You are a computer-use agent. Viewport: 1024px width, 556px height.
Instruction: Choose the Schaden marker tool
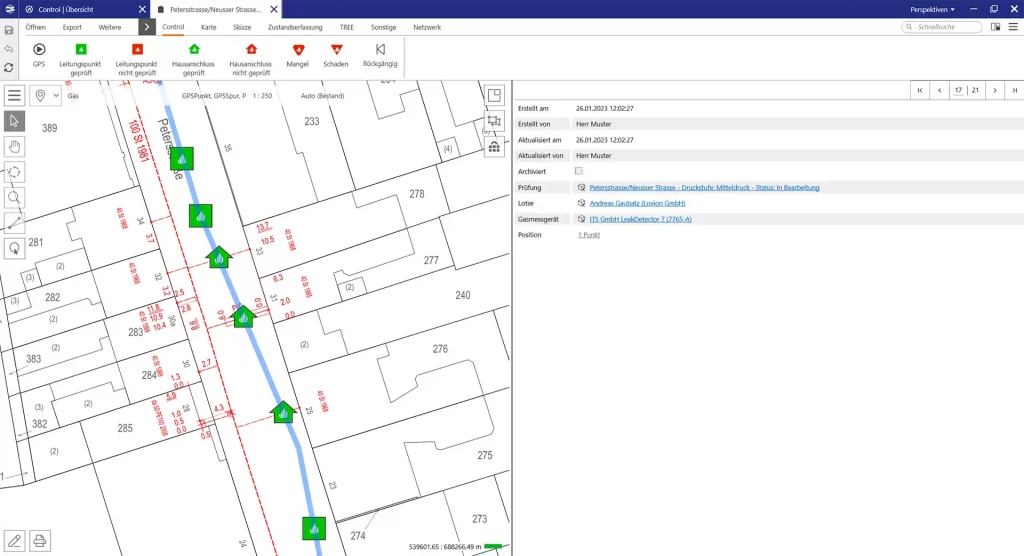point(336,54)
